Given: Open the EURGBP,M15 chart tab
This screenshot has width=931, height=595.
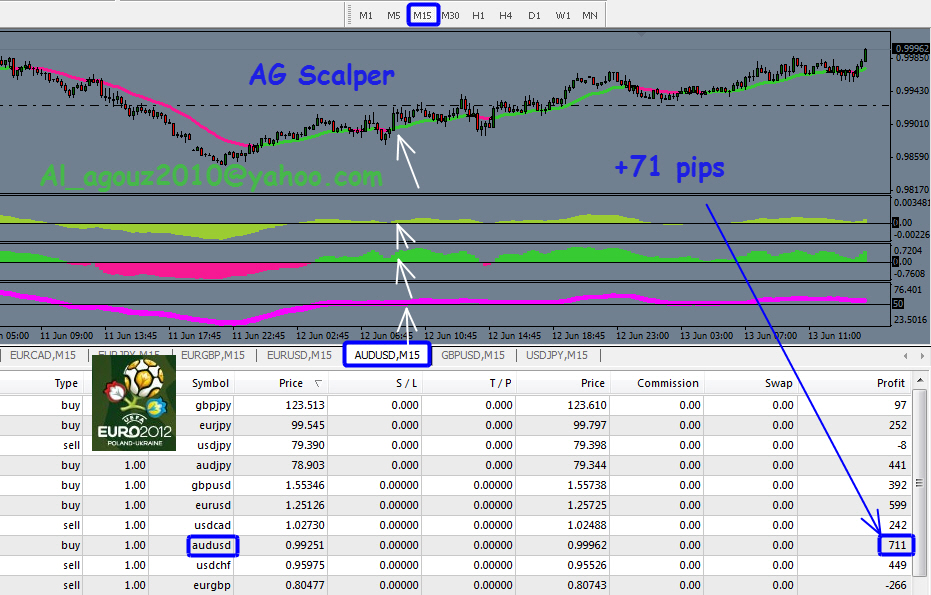Looking at the screenshot, I should point(213,355).
